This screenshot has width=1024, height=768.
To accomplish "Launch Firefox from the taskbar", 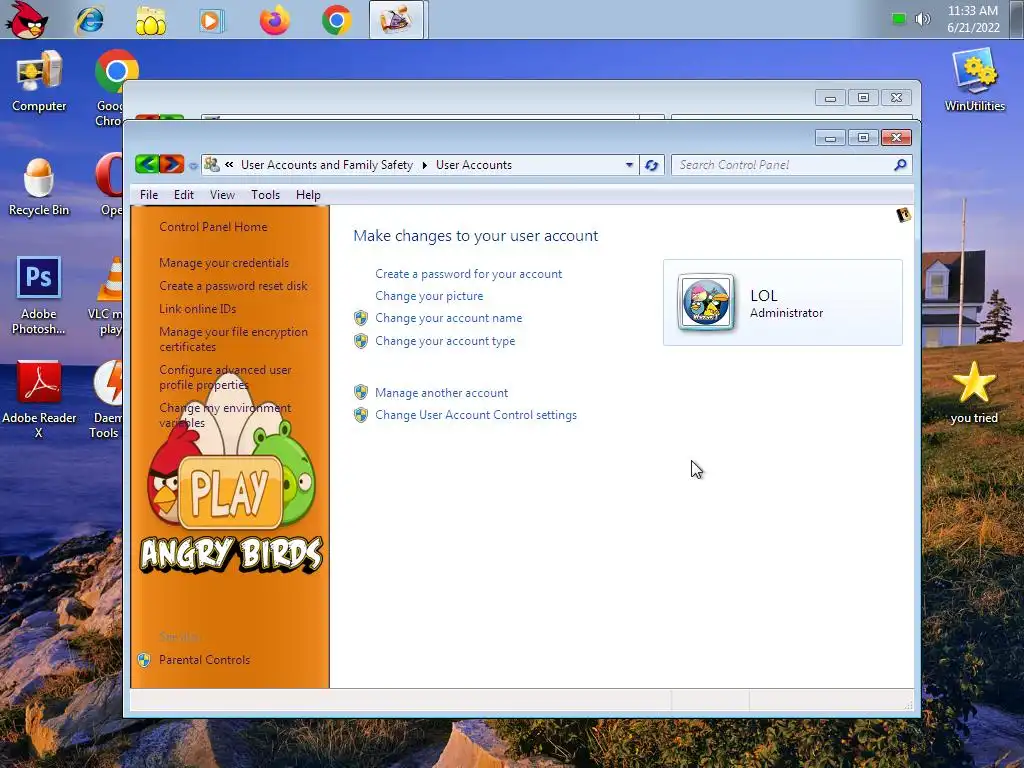I will (x=274, y=20).
